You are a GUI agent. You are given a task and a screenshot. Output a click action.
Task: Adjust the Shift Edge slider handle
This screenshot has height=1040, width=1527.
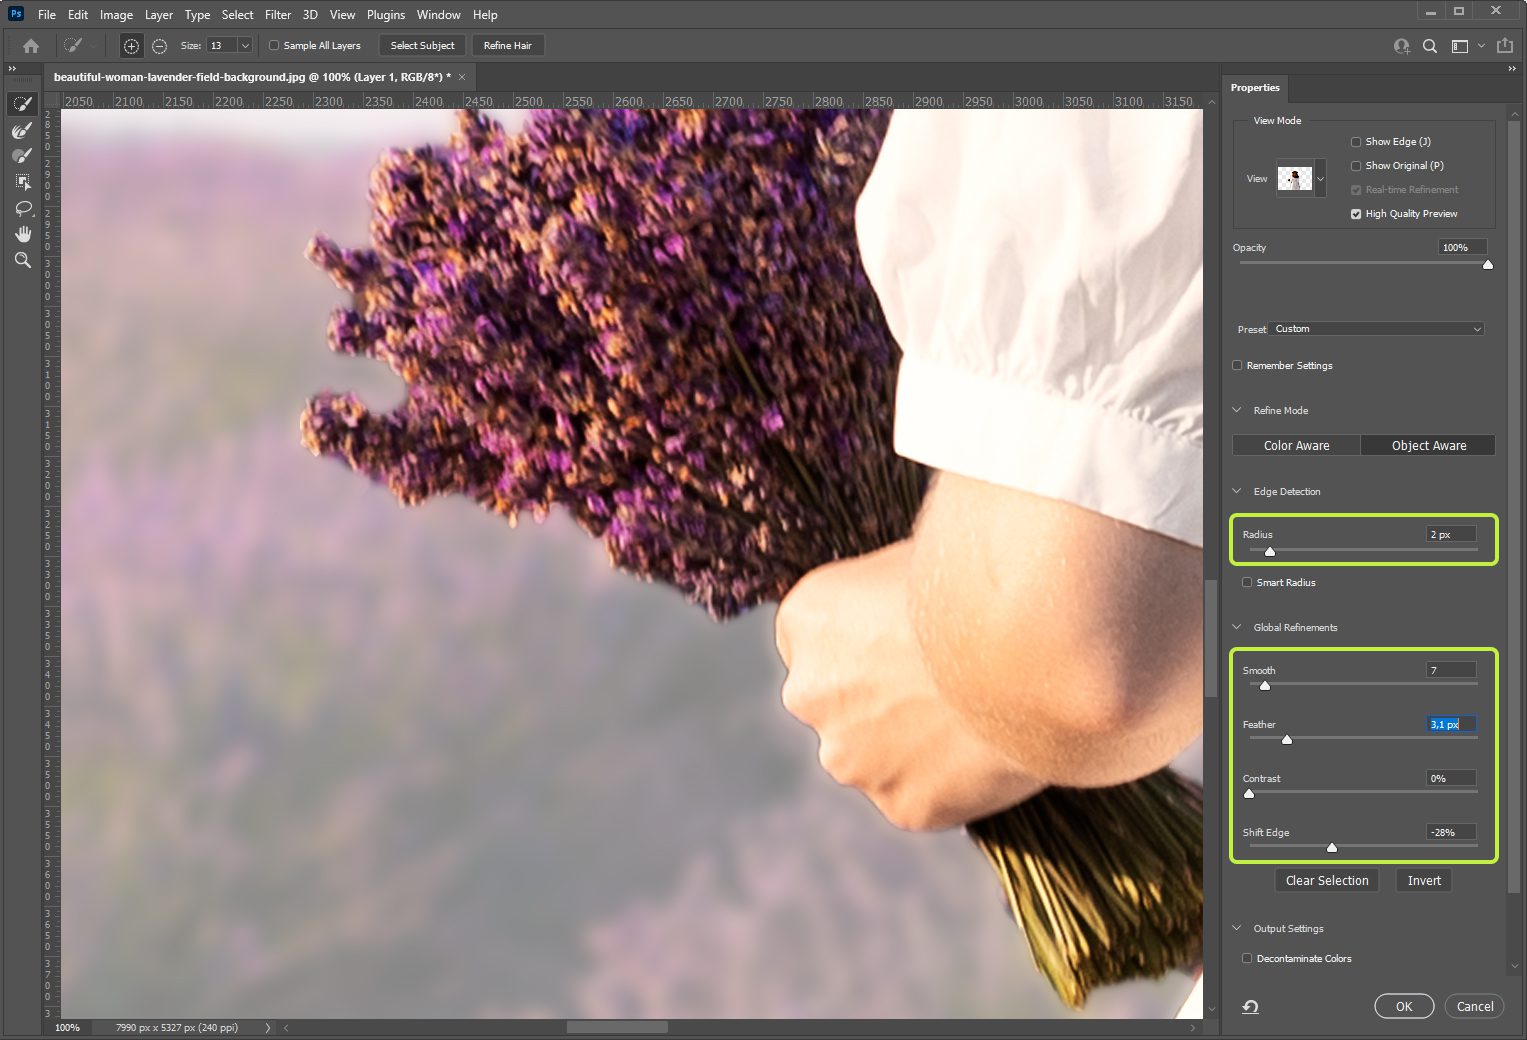point(1332,848)
